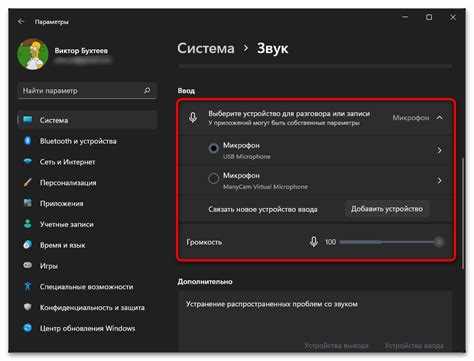Click the Центр обновления Windows icon
Screen dimensions: 474x361
28,328
